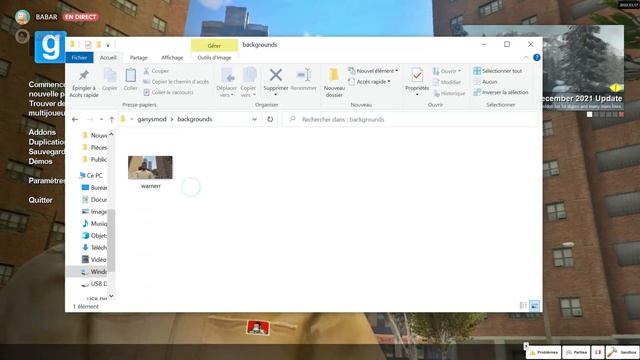Open Addons in Garry's Mod menu
The height and width of the screenshot is (360, 640).
(42, 132)
